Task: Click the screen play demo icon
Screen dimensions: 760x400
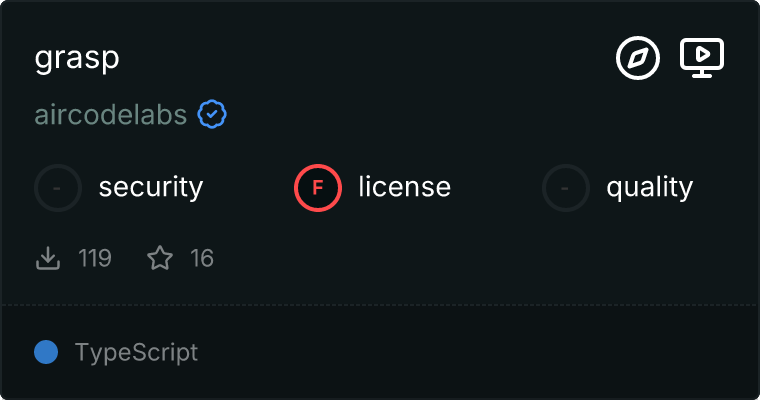Action: 702,58
